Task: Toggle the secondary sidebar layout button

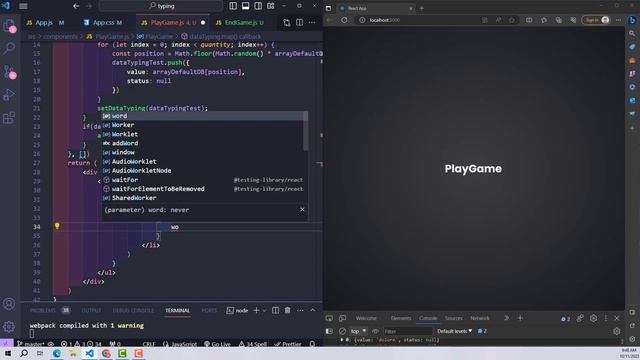Action: (258, 6)
